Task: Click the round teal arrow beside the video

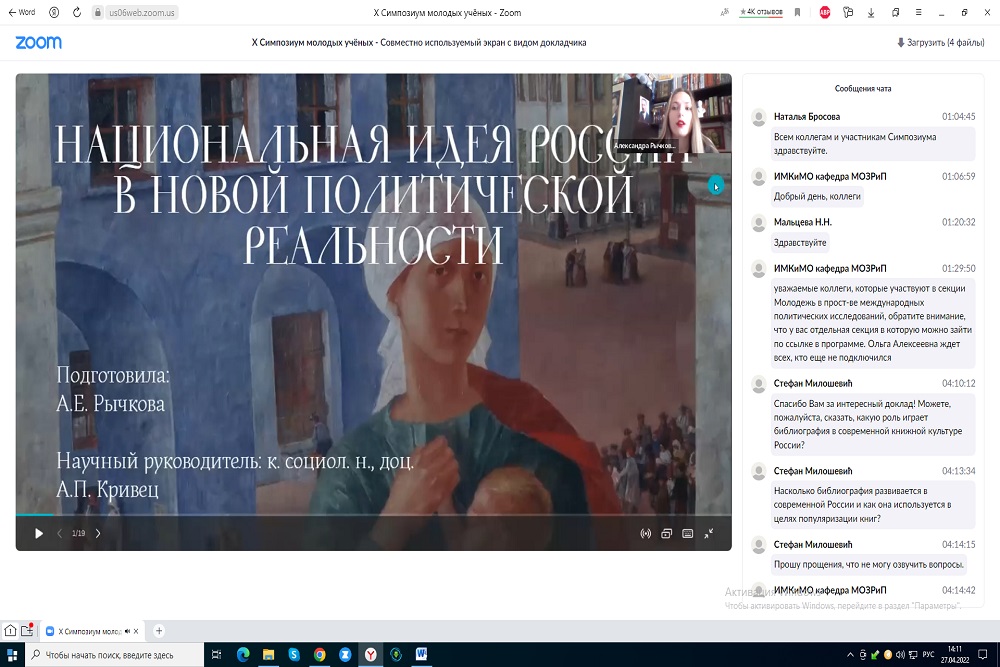Action: pos(715,185)
